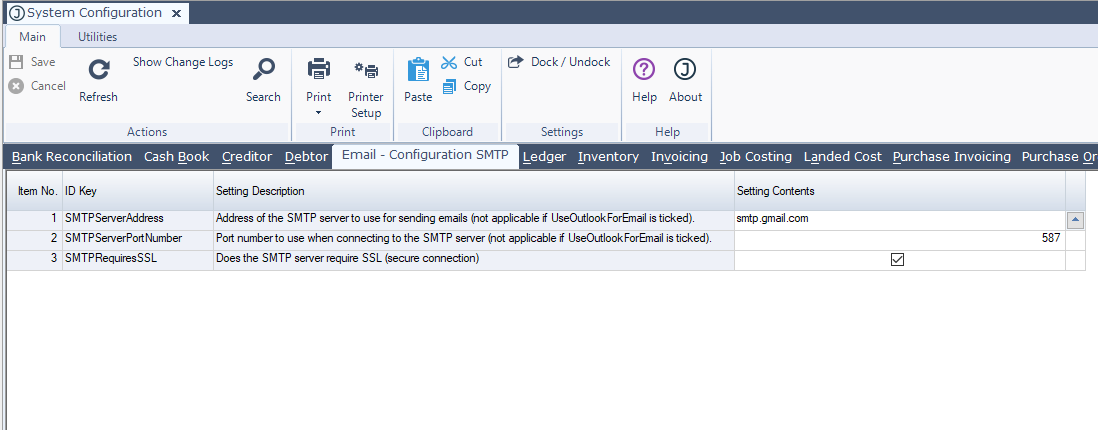
Task: Click the scroll up arrow in grid
Action: click(1075, 219)
